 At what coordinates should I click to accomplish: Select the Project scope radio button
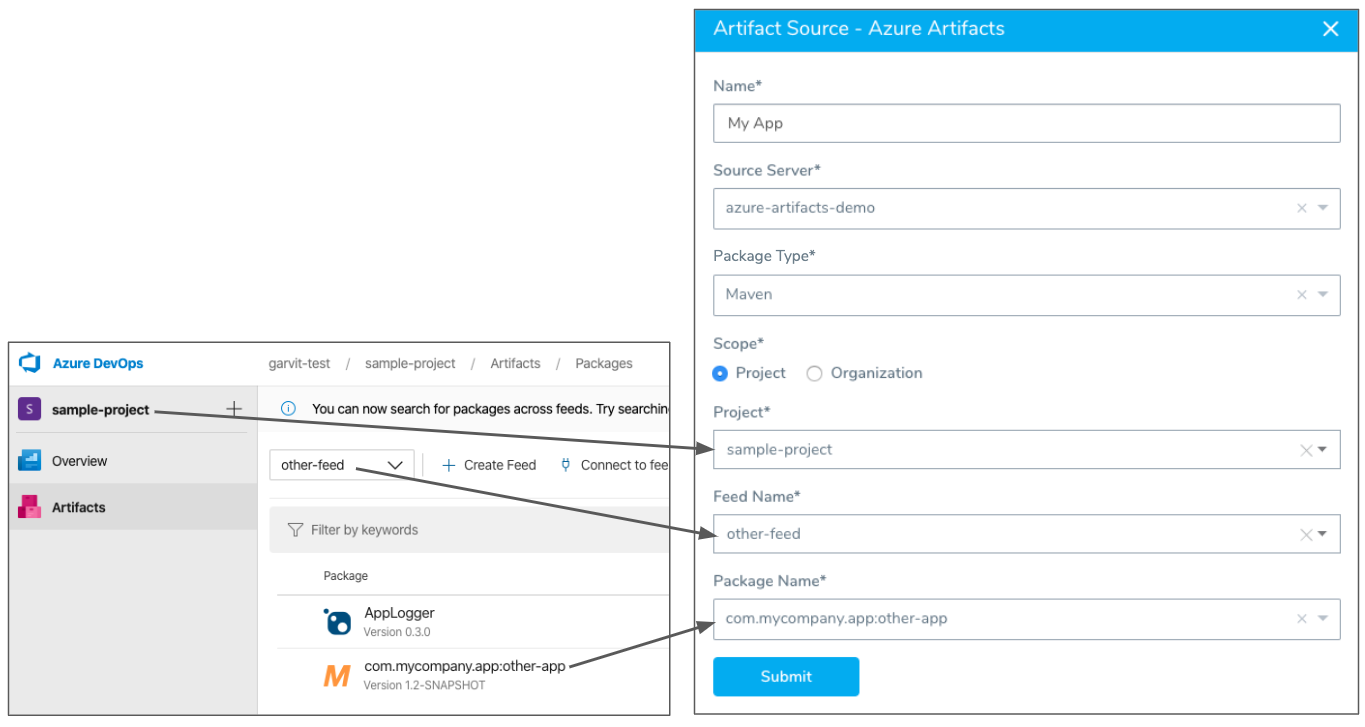[x=720, y=373]
